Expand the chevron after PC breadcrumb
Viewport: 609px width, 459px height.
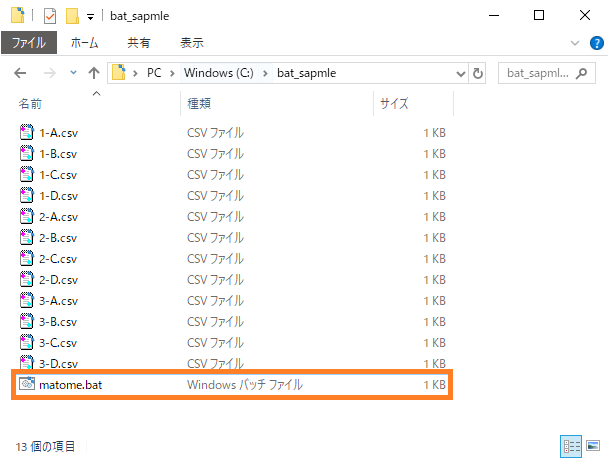pos(172,73)
